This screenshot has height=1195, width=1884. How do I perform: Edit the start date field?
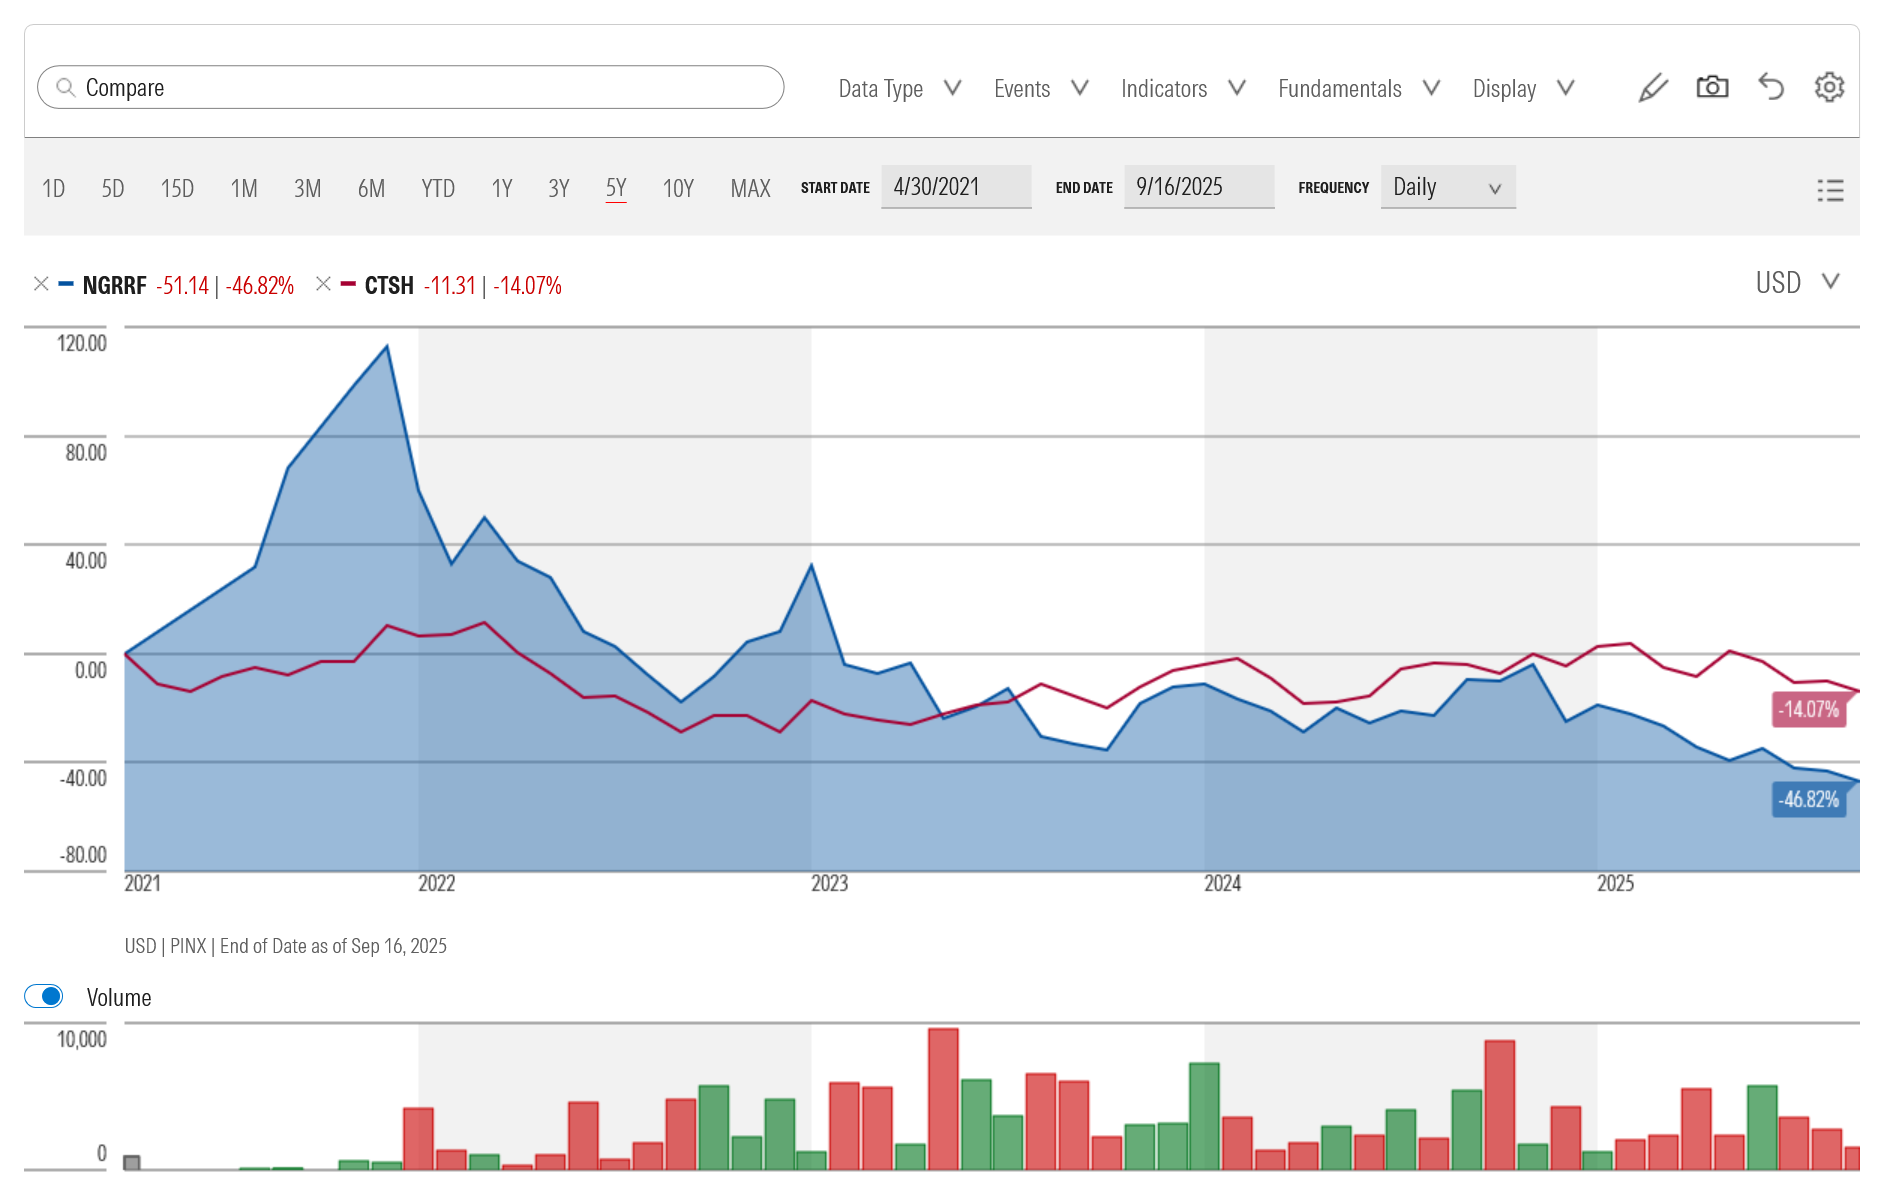click(x=955, y=187)
